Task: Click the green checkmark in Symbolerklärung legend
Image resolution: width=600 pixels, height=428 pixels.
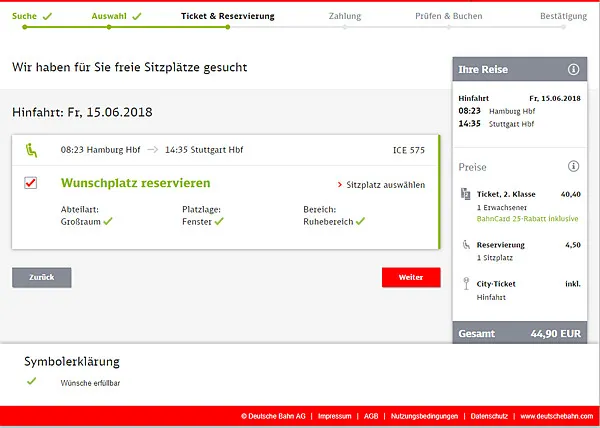Action: pyautogui.click(x=32, y=381)
